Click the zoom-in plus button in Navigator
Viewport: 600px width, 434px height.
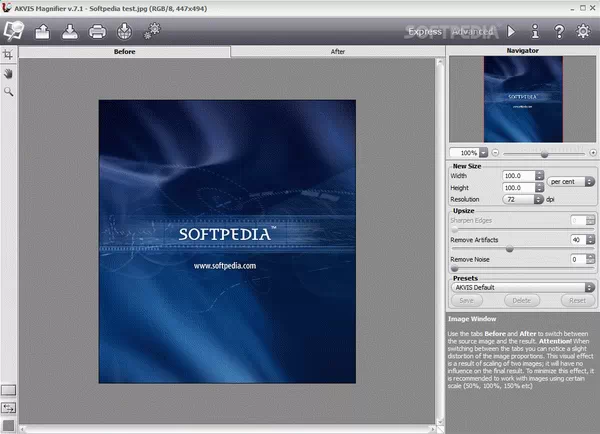[593, 153]
